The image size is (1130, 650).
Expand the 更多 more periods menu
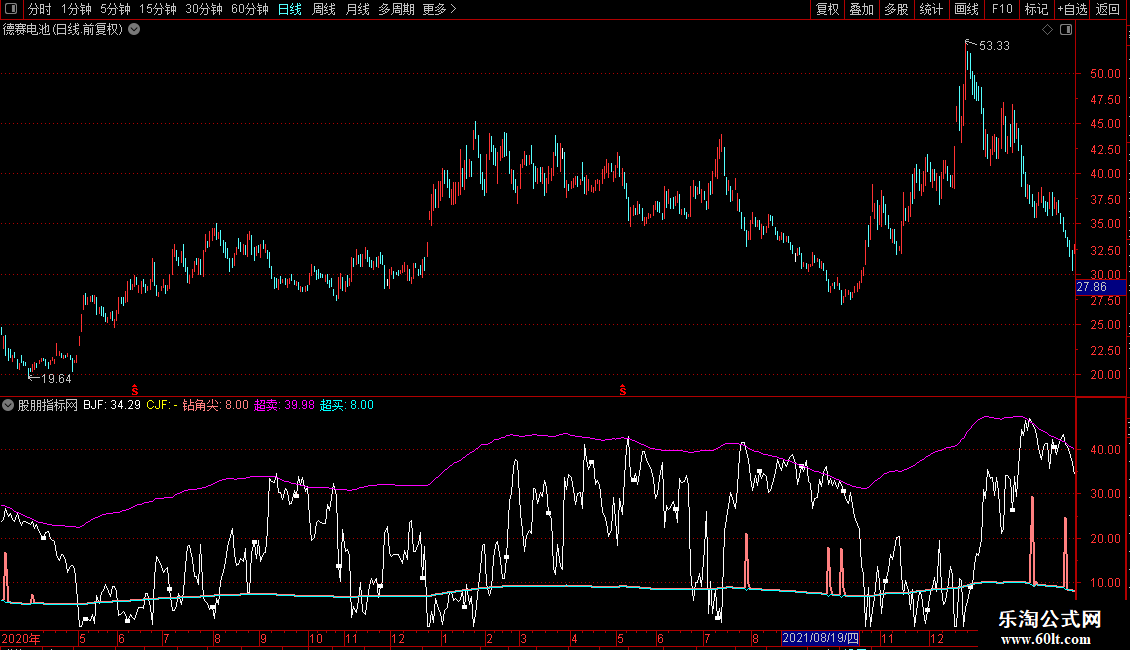point(439,9)
